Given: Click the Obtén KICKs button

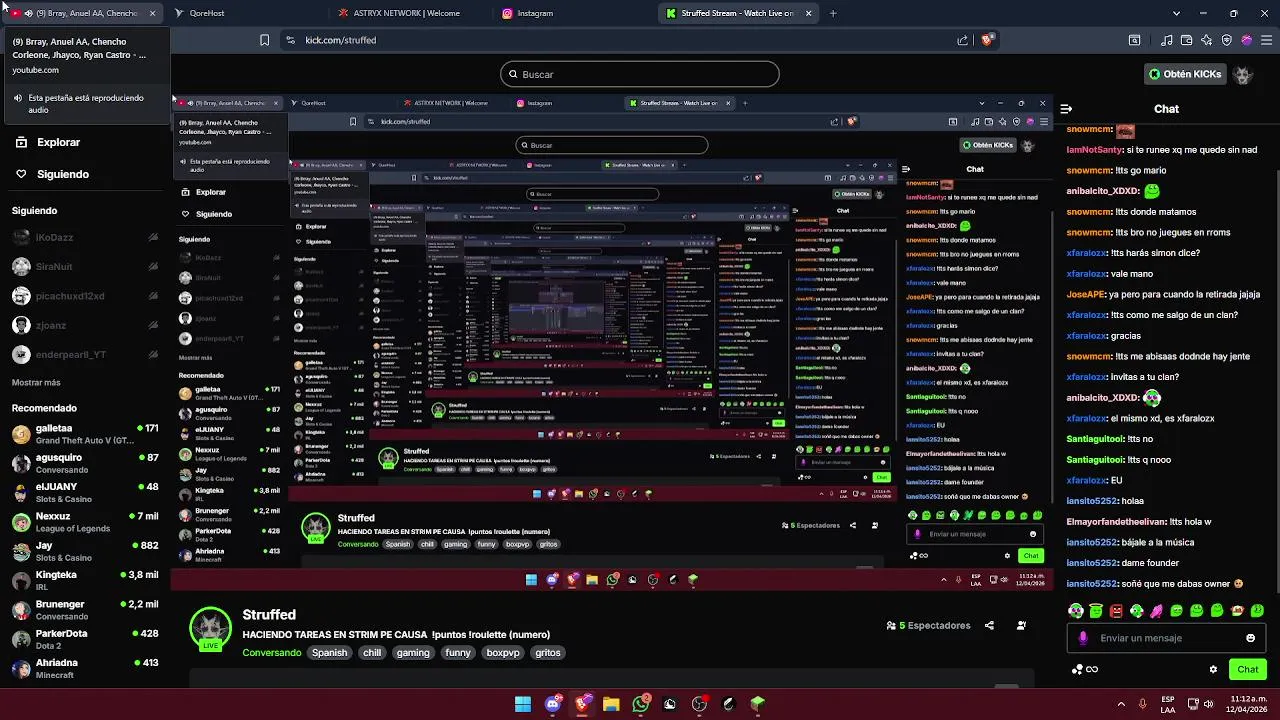Looking at the screenshot, I should point(1184,74).
